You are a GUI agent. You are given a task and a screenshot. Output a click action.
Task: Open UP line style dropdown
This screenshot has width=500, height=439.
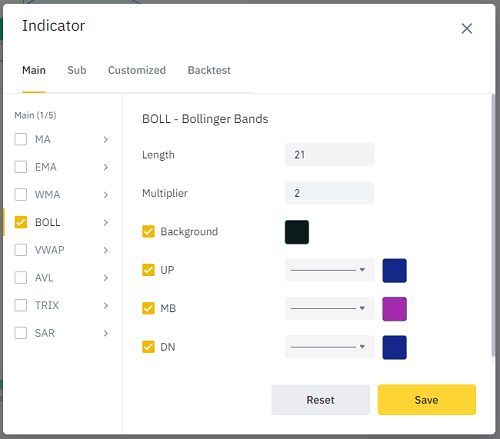tap(329, 270)
